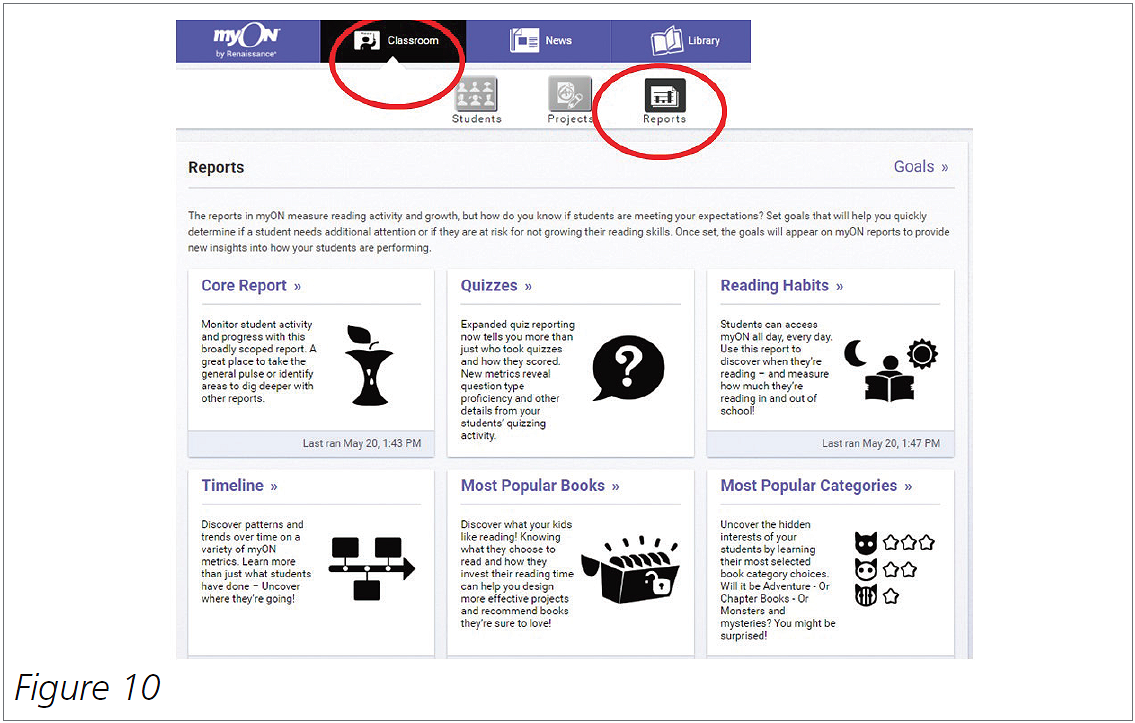This screenshot has width=1135, height=723.
Task: Open the Most Popular Categories link
Action: pos(816,486)
